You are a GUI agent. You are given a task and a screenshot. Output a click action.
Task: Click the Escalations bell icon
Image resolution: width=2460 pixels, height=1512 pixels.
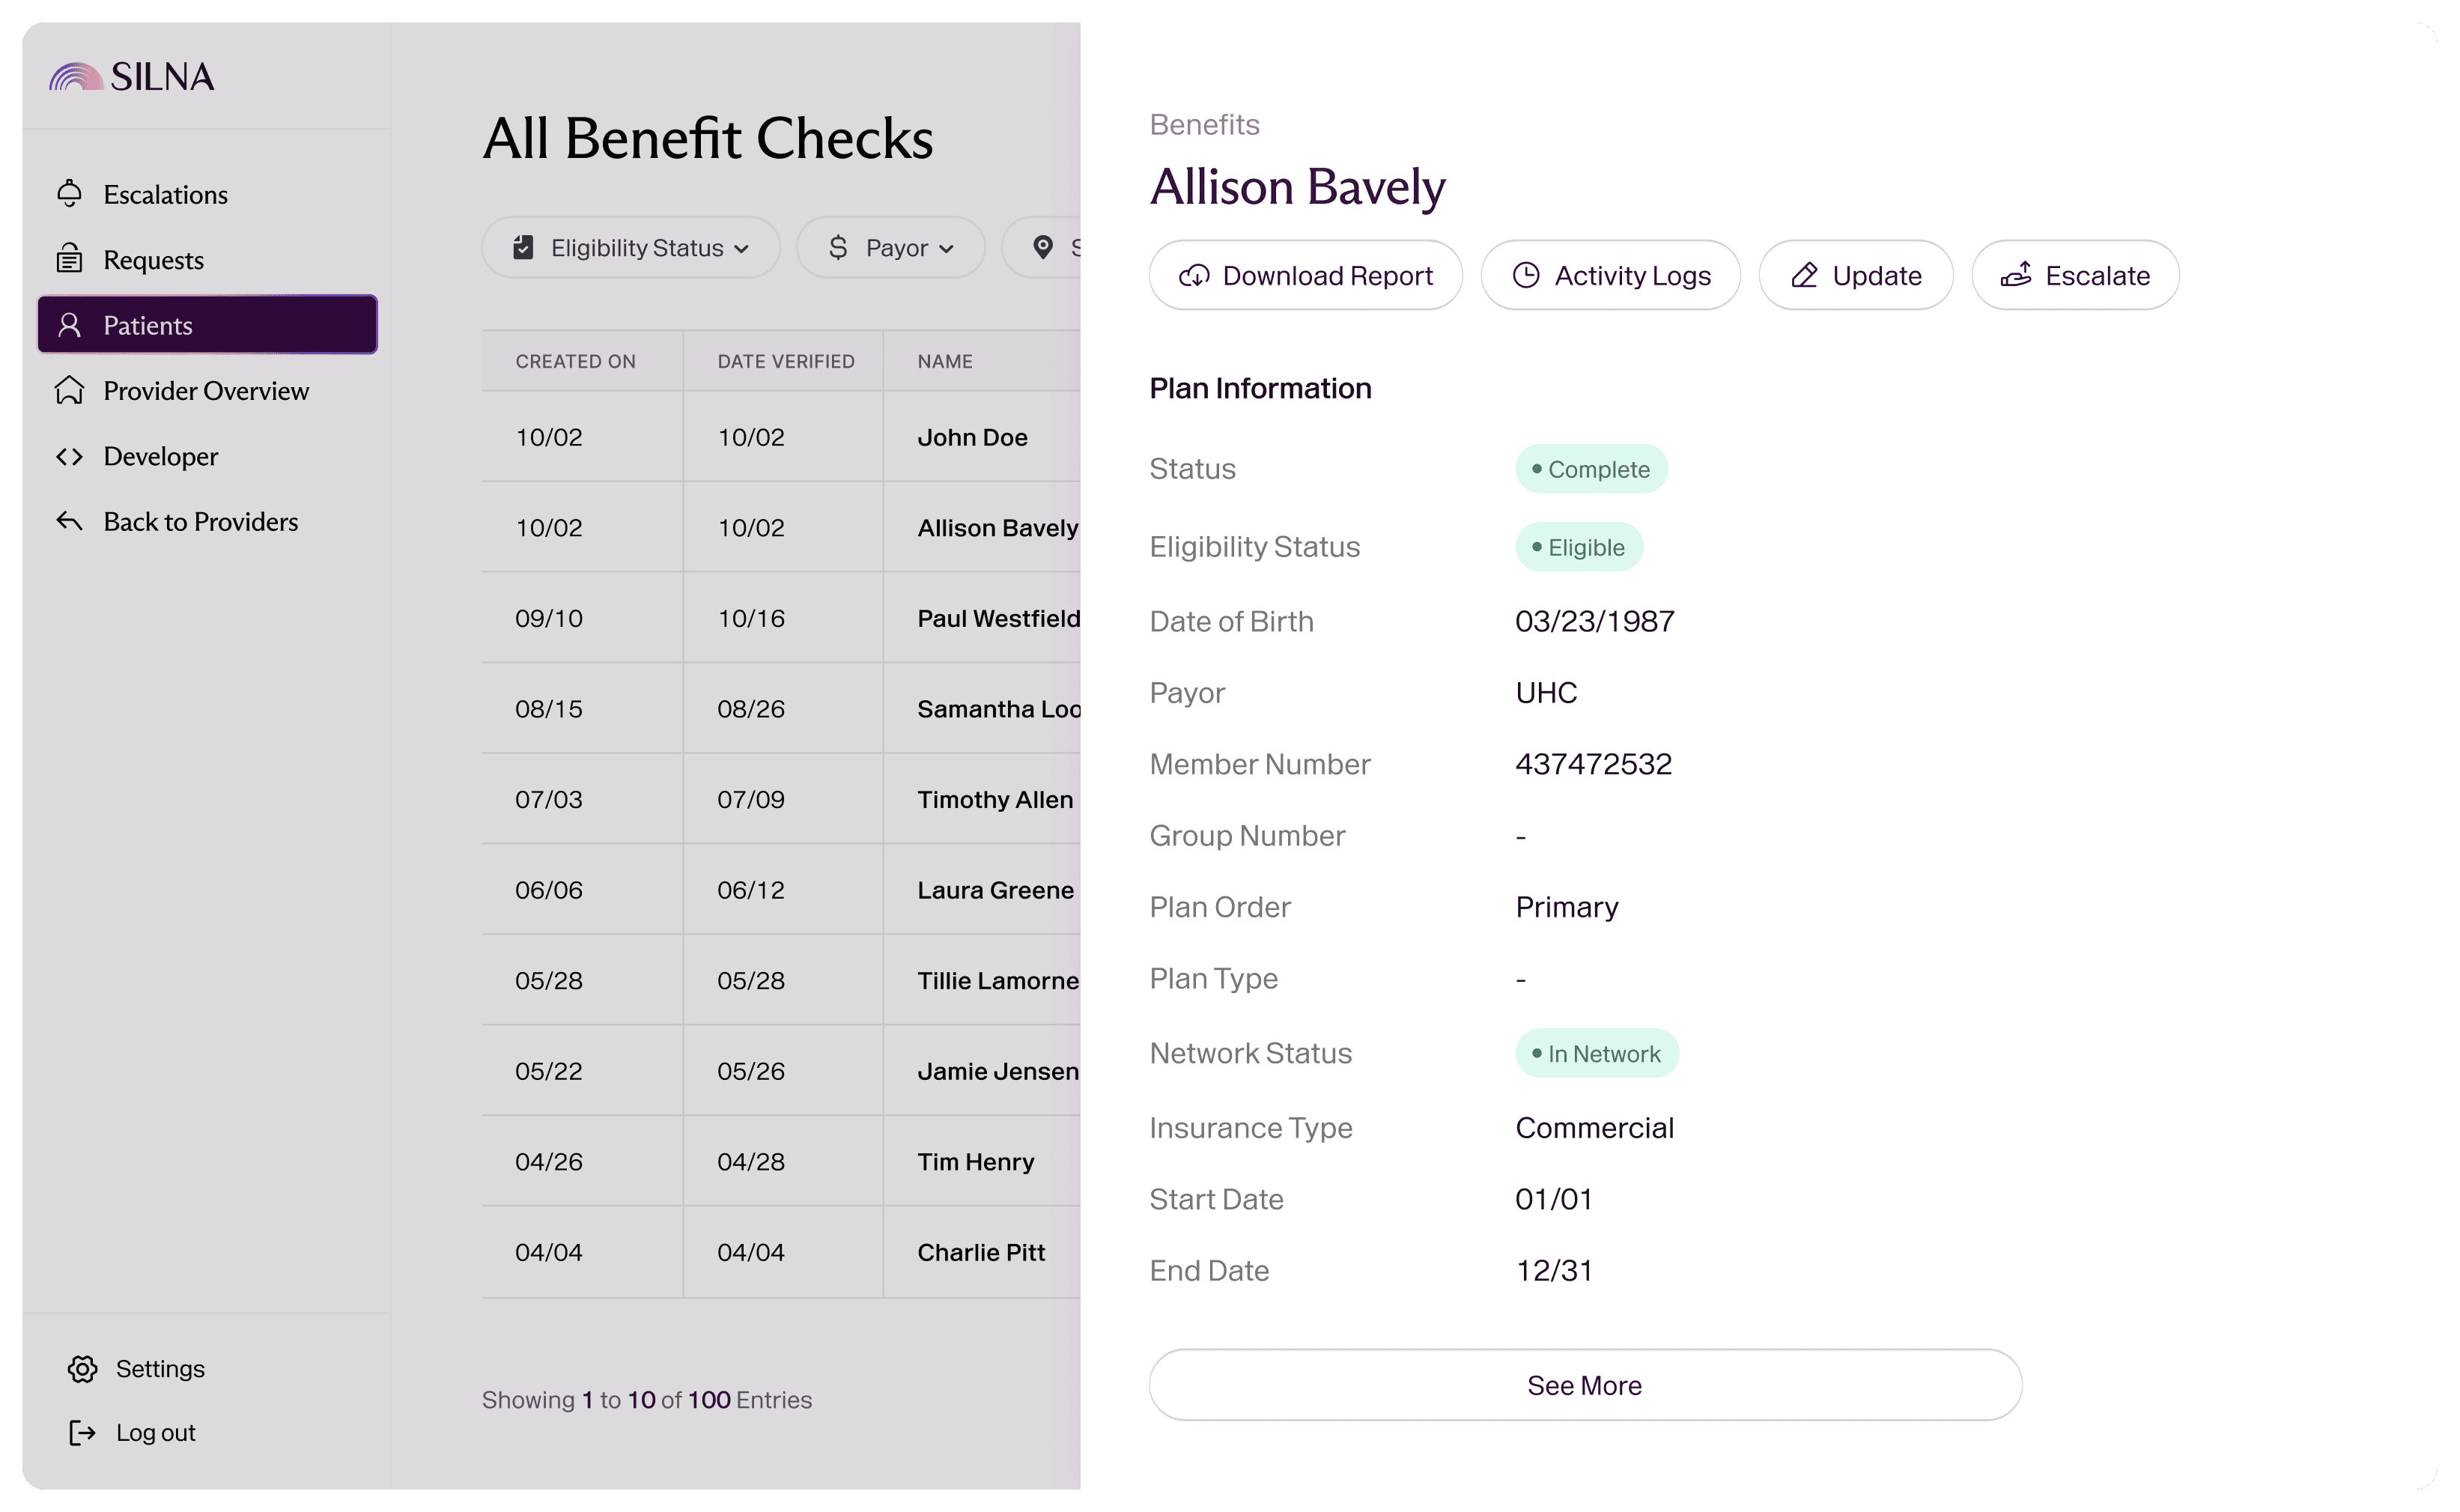point(69,194)
